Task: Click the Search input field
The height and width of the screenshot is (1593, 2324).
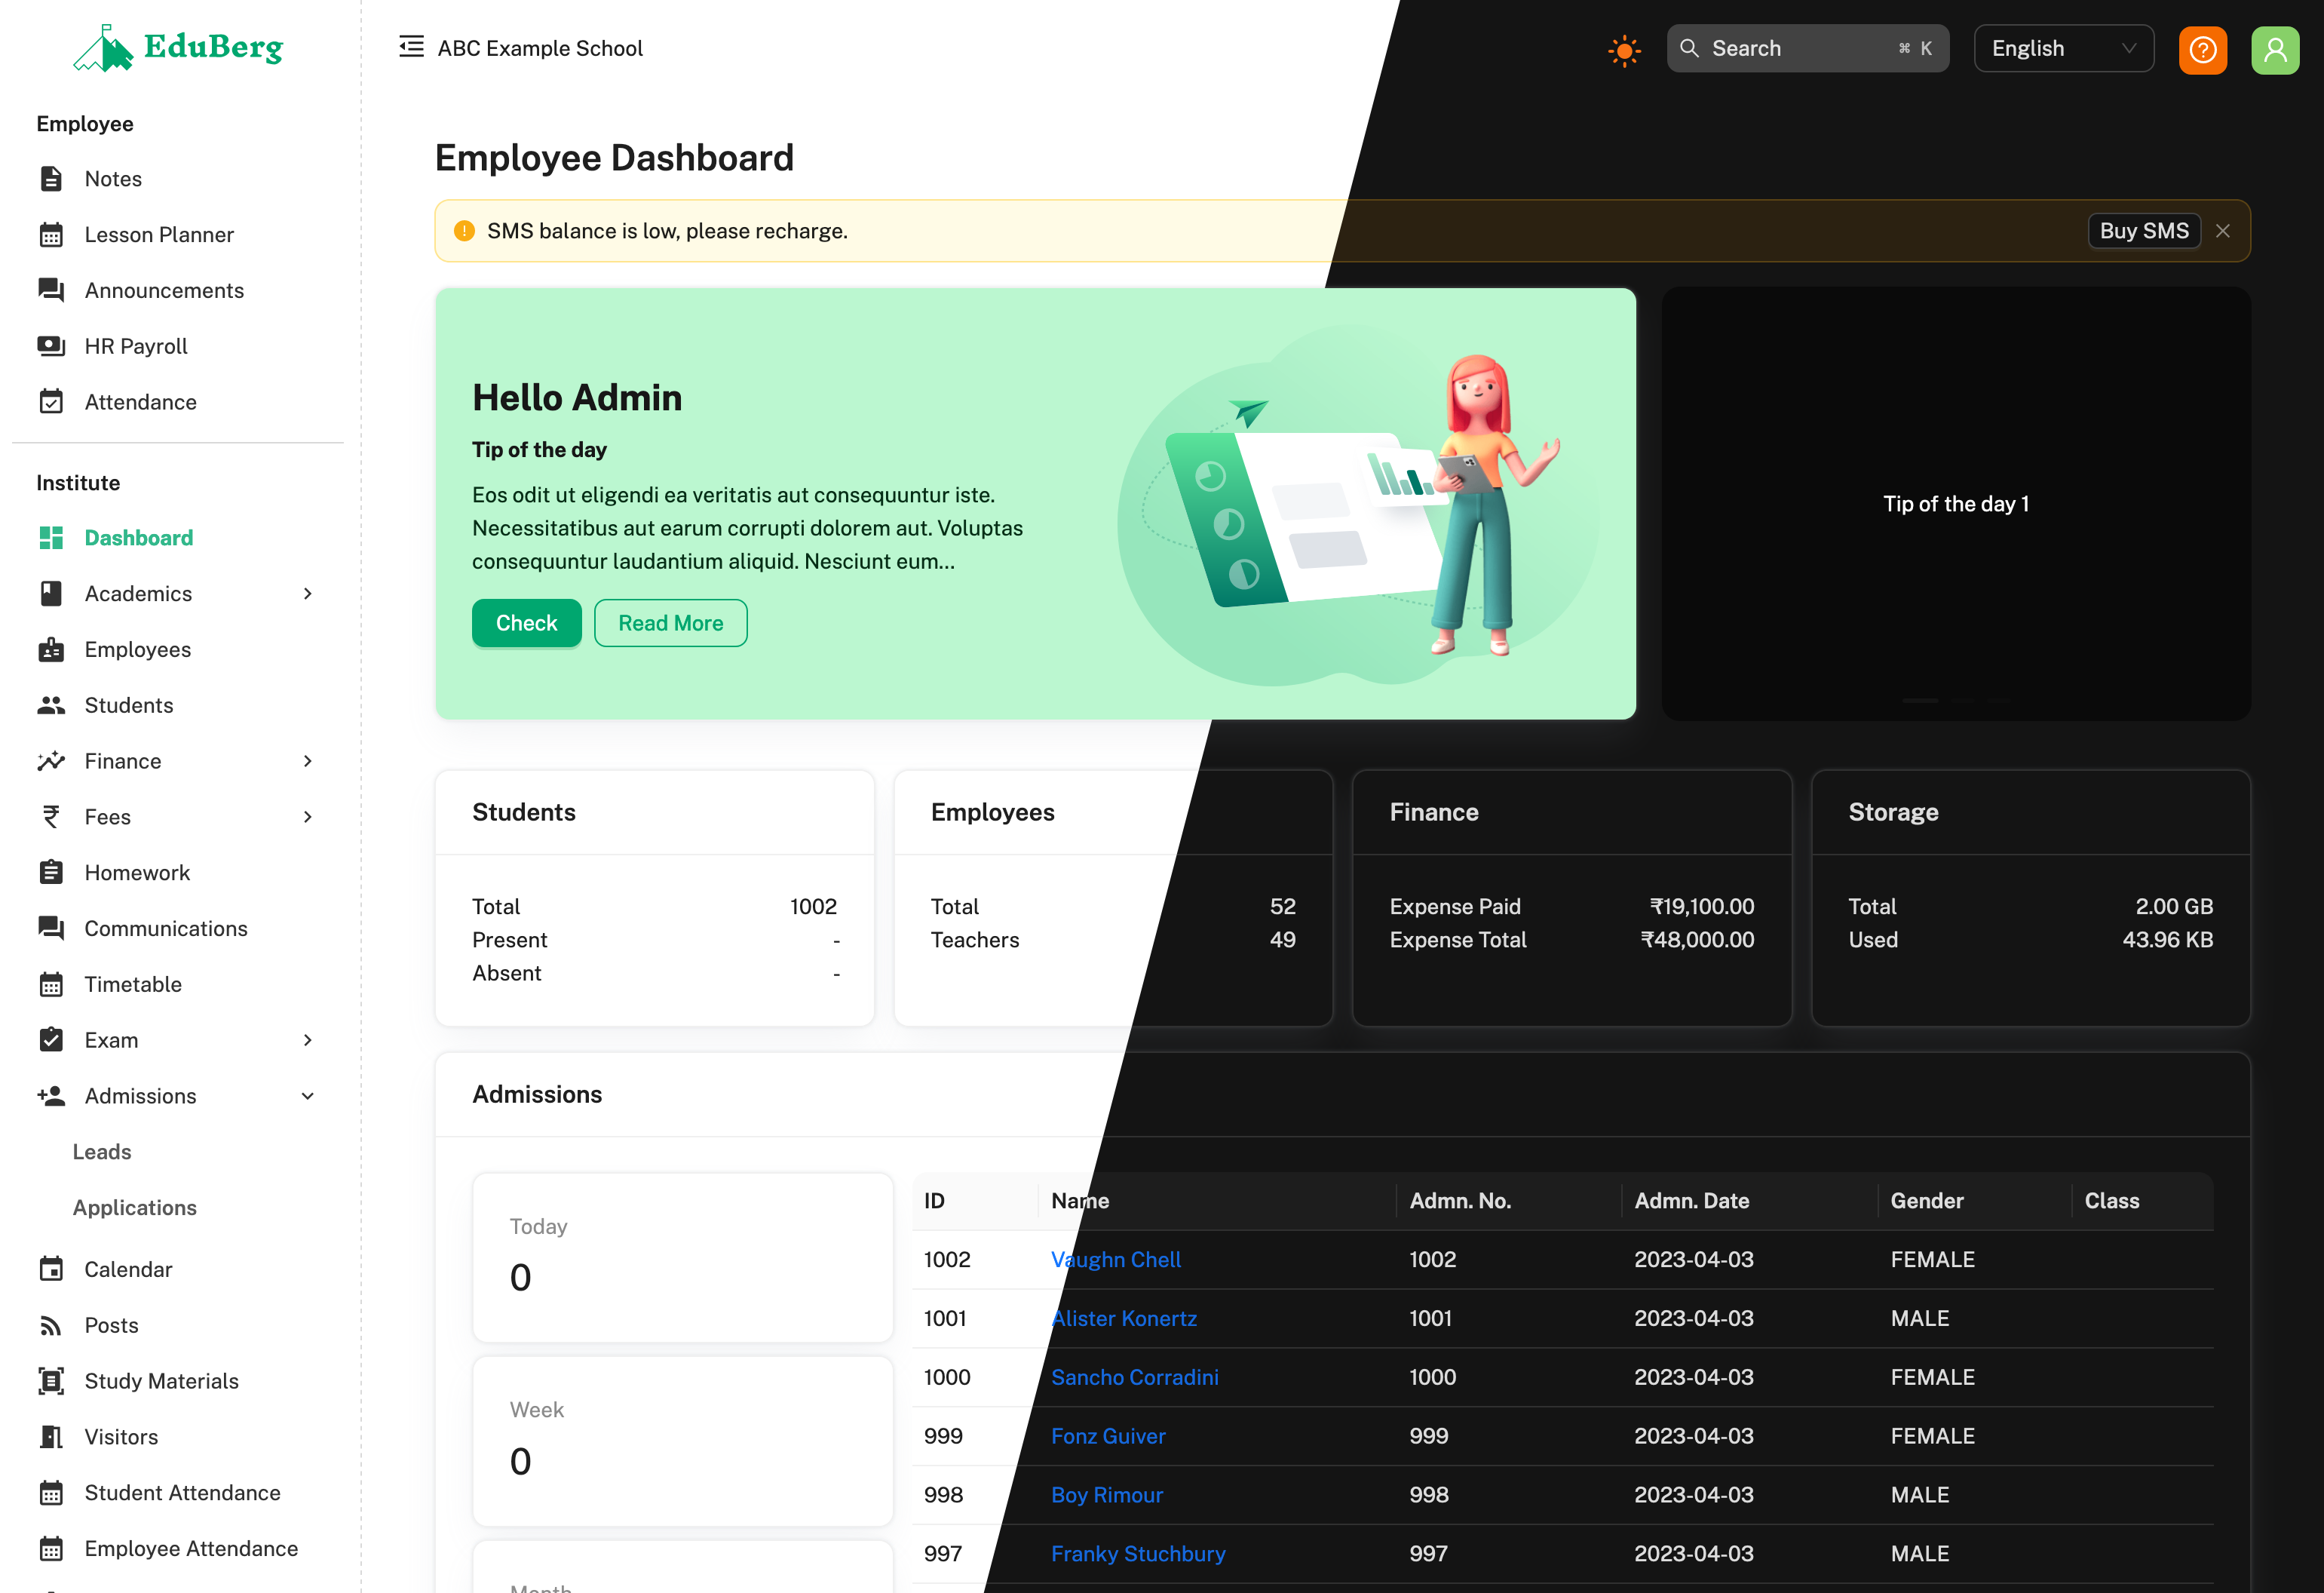Action: 1808,48
